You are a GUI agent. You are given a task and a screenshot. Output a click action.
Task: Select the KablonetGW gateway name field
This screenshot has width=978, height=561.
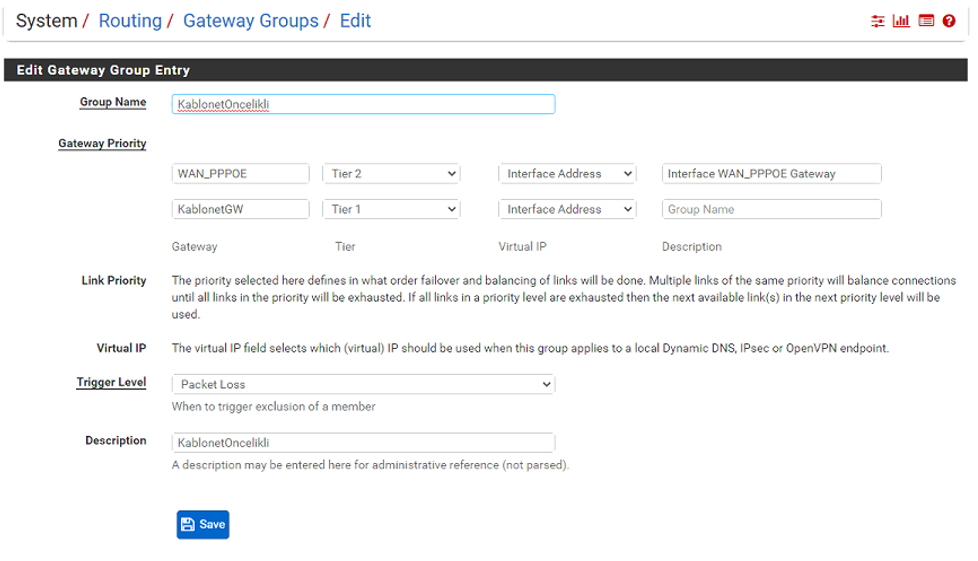click(240, 210)
